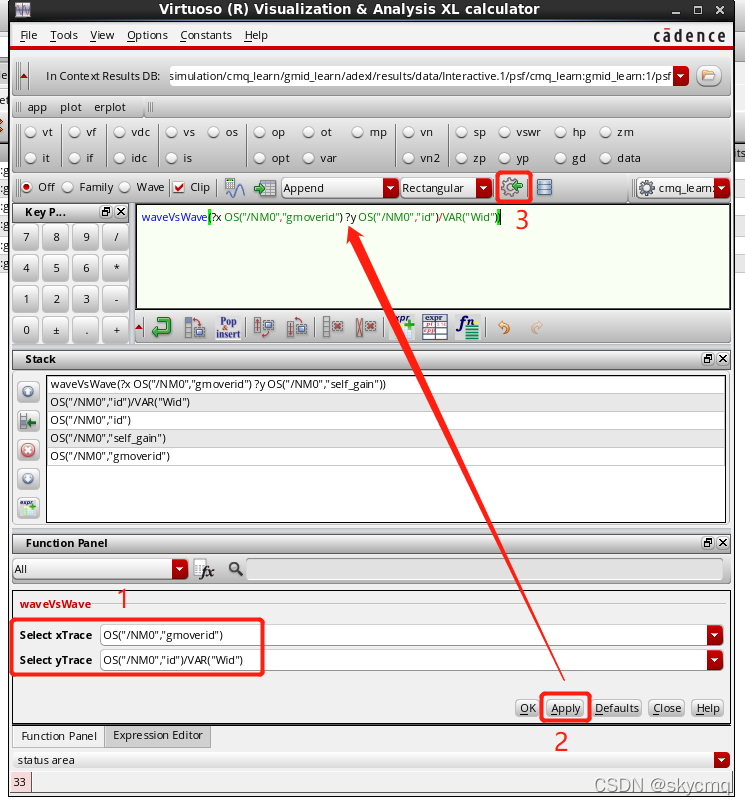Switch to the Expression Editor tab
The image size is (745, 805).
(x=158, y=736)
